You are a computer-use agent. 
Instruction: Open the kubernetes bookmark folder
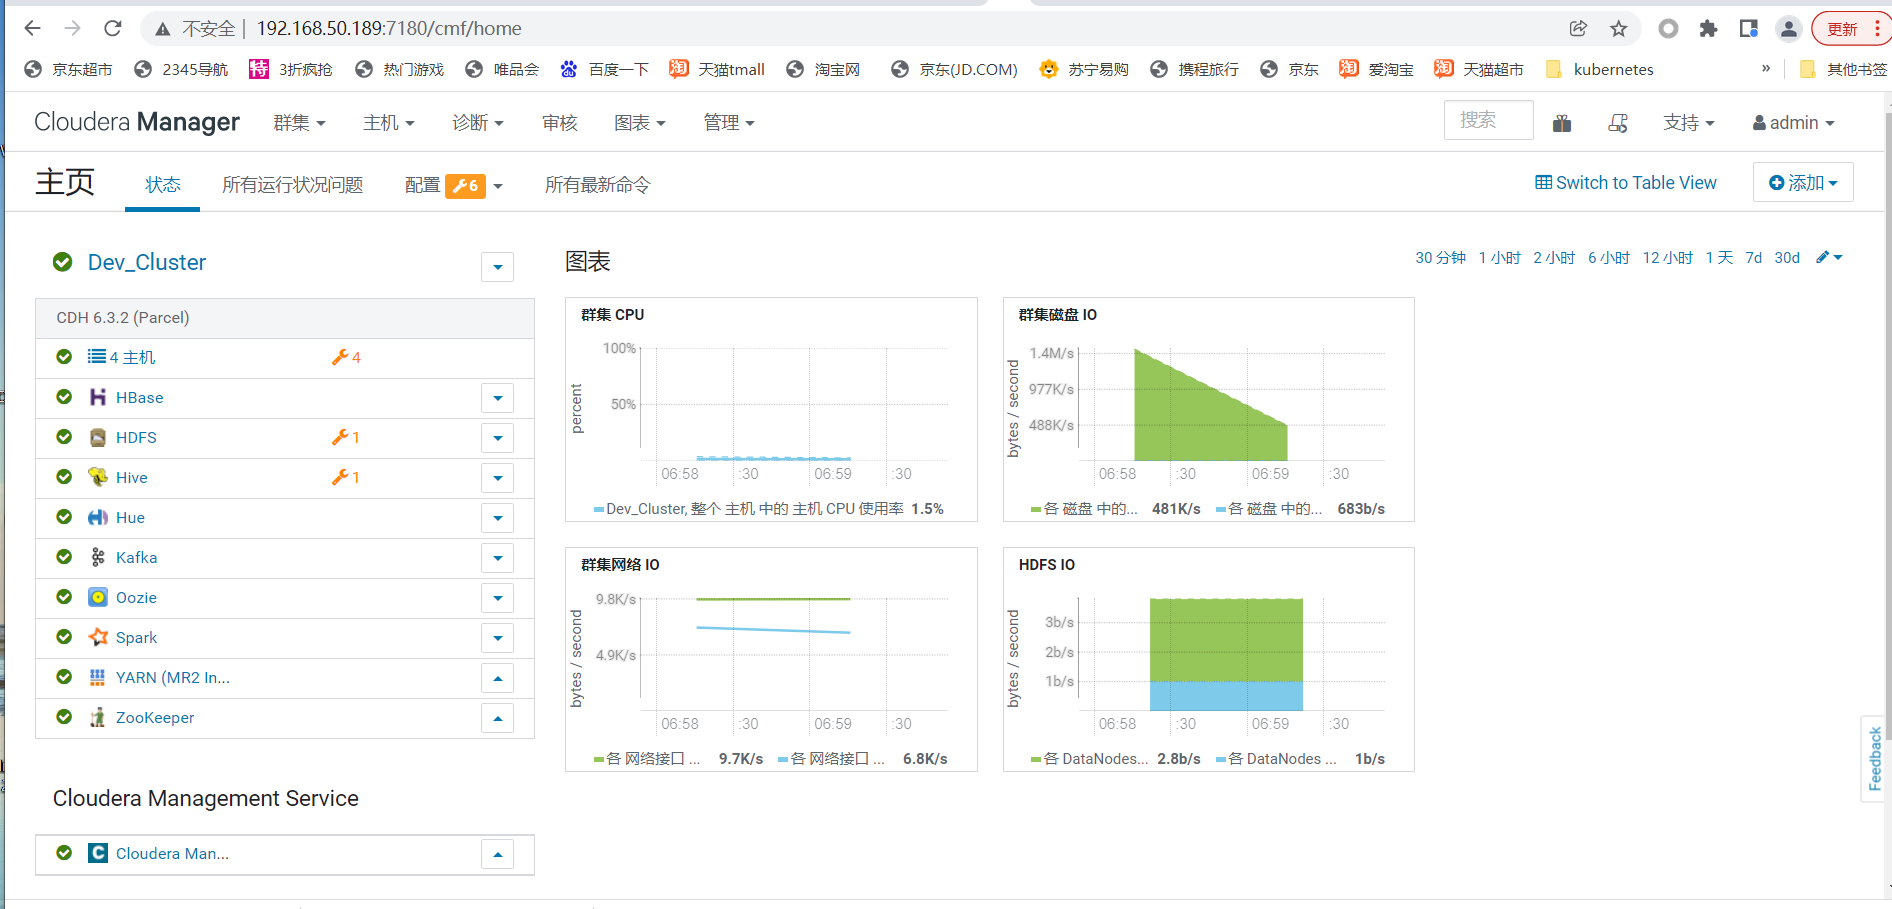pos(1600,69)
